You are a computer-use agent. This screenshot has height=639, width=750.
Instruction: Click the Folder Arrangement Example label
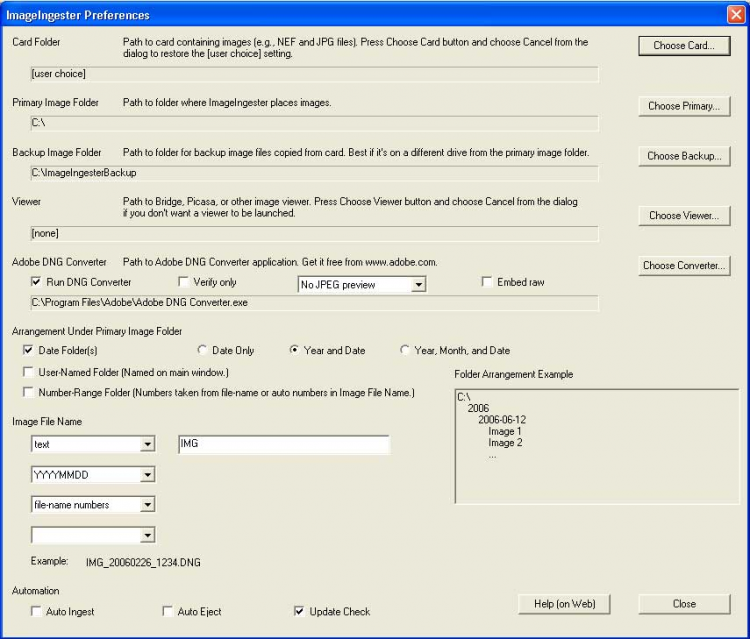[x=513, y=374]
